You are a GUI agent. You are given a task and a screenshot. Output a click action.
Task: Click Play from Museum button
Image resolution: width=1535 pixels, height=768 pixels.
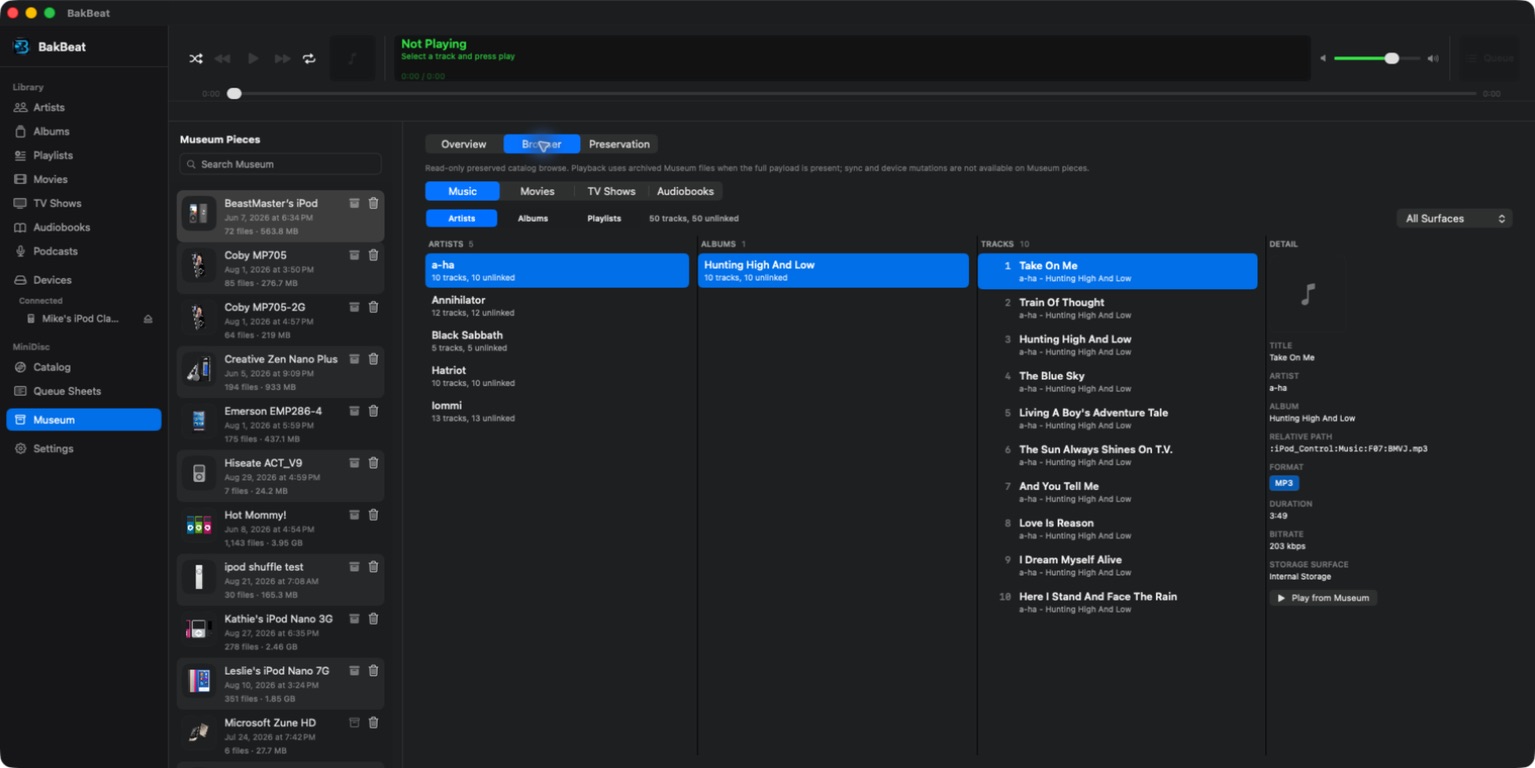tap(1323, 598)
